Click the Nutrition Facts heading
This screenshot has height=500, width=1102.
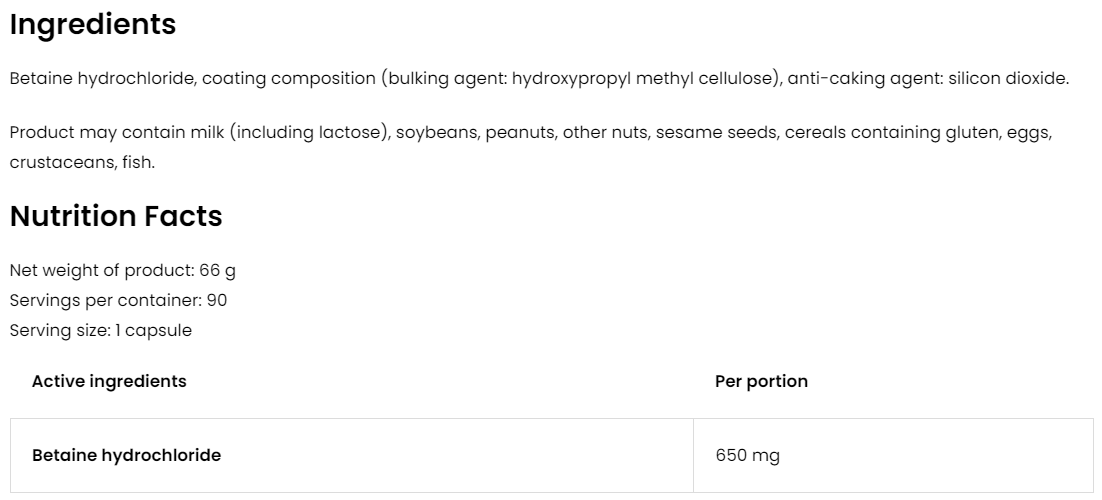coord(116,216)
